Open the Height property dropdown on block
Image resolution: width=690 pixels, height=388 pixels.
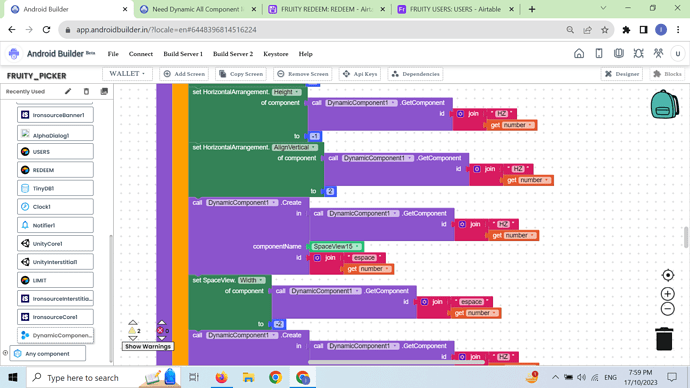pyautogui.click(x=286, y=92)
